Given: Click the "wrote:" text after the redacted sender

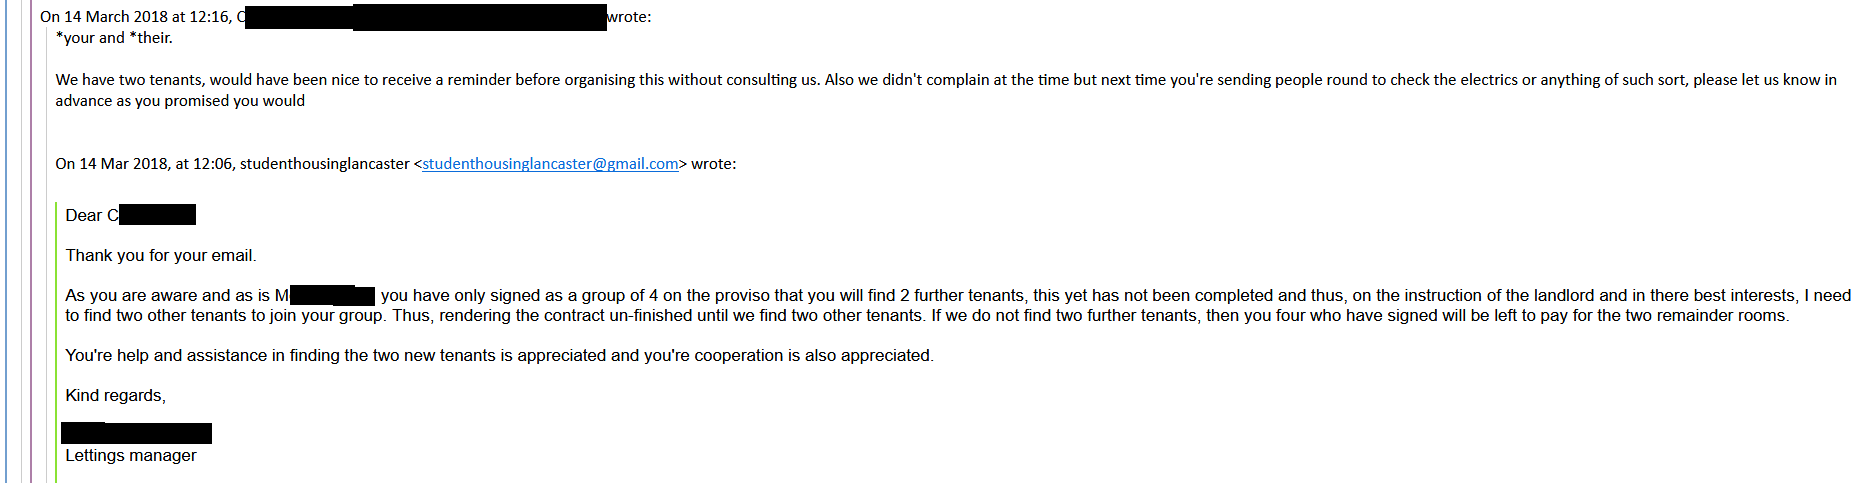Looking at the screenshot, I should point(629,17).
